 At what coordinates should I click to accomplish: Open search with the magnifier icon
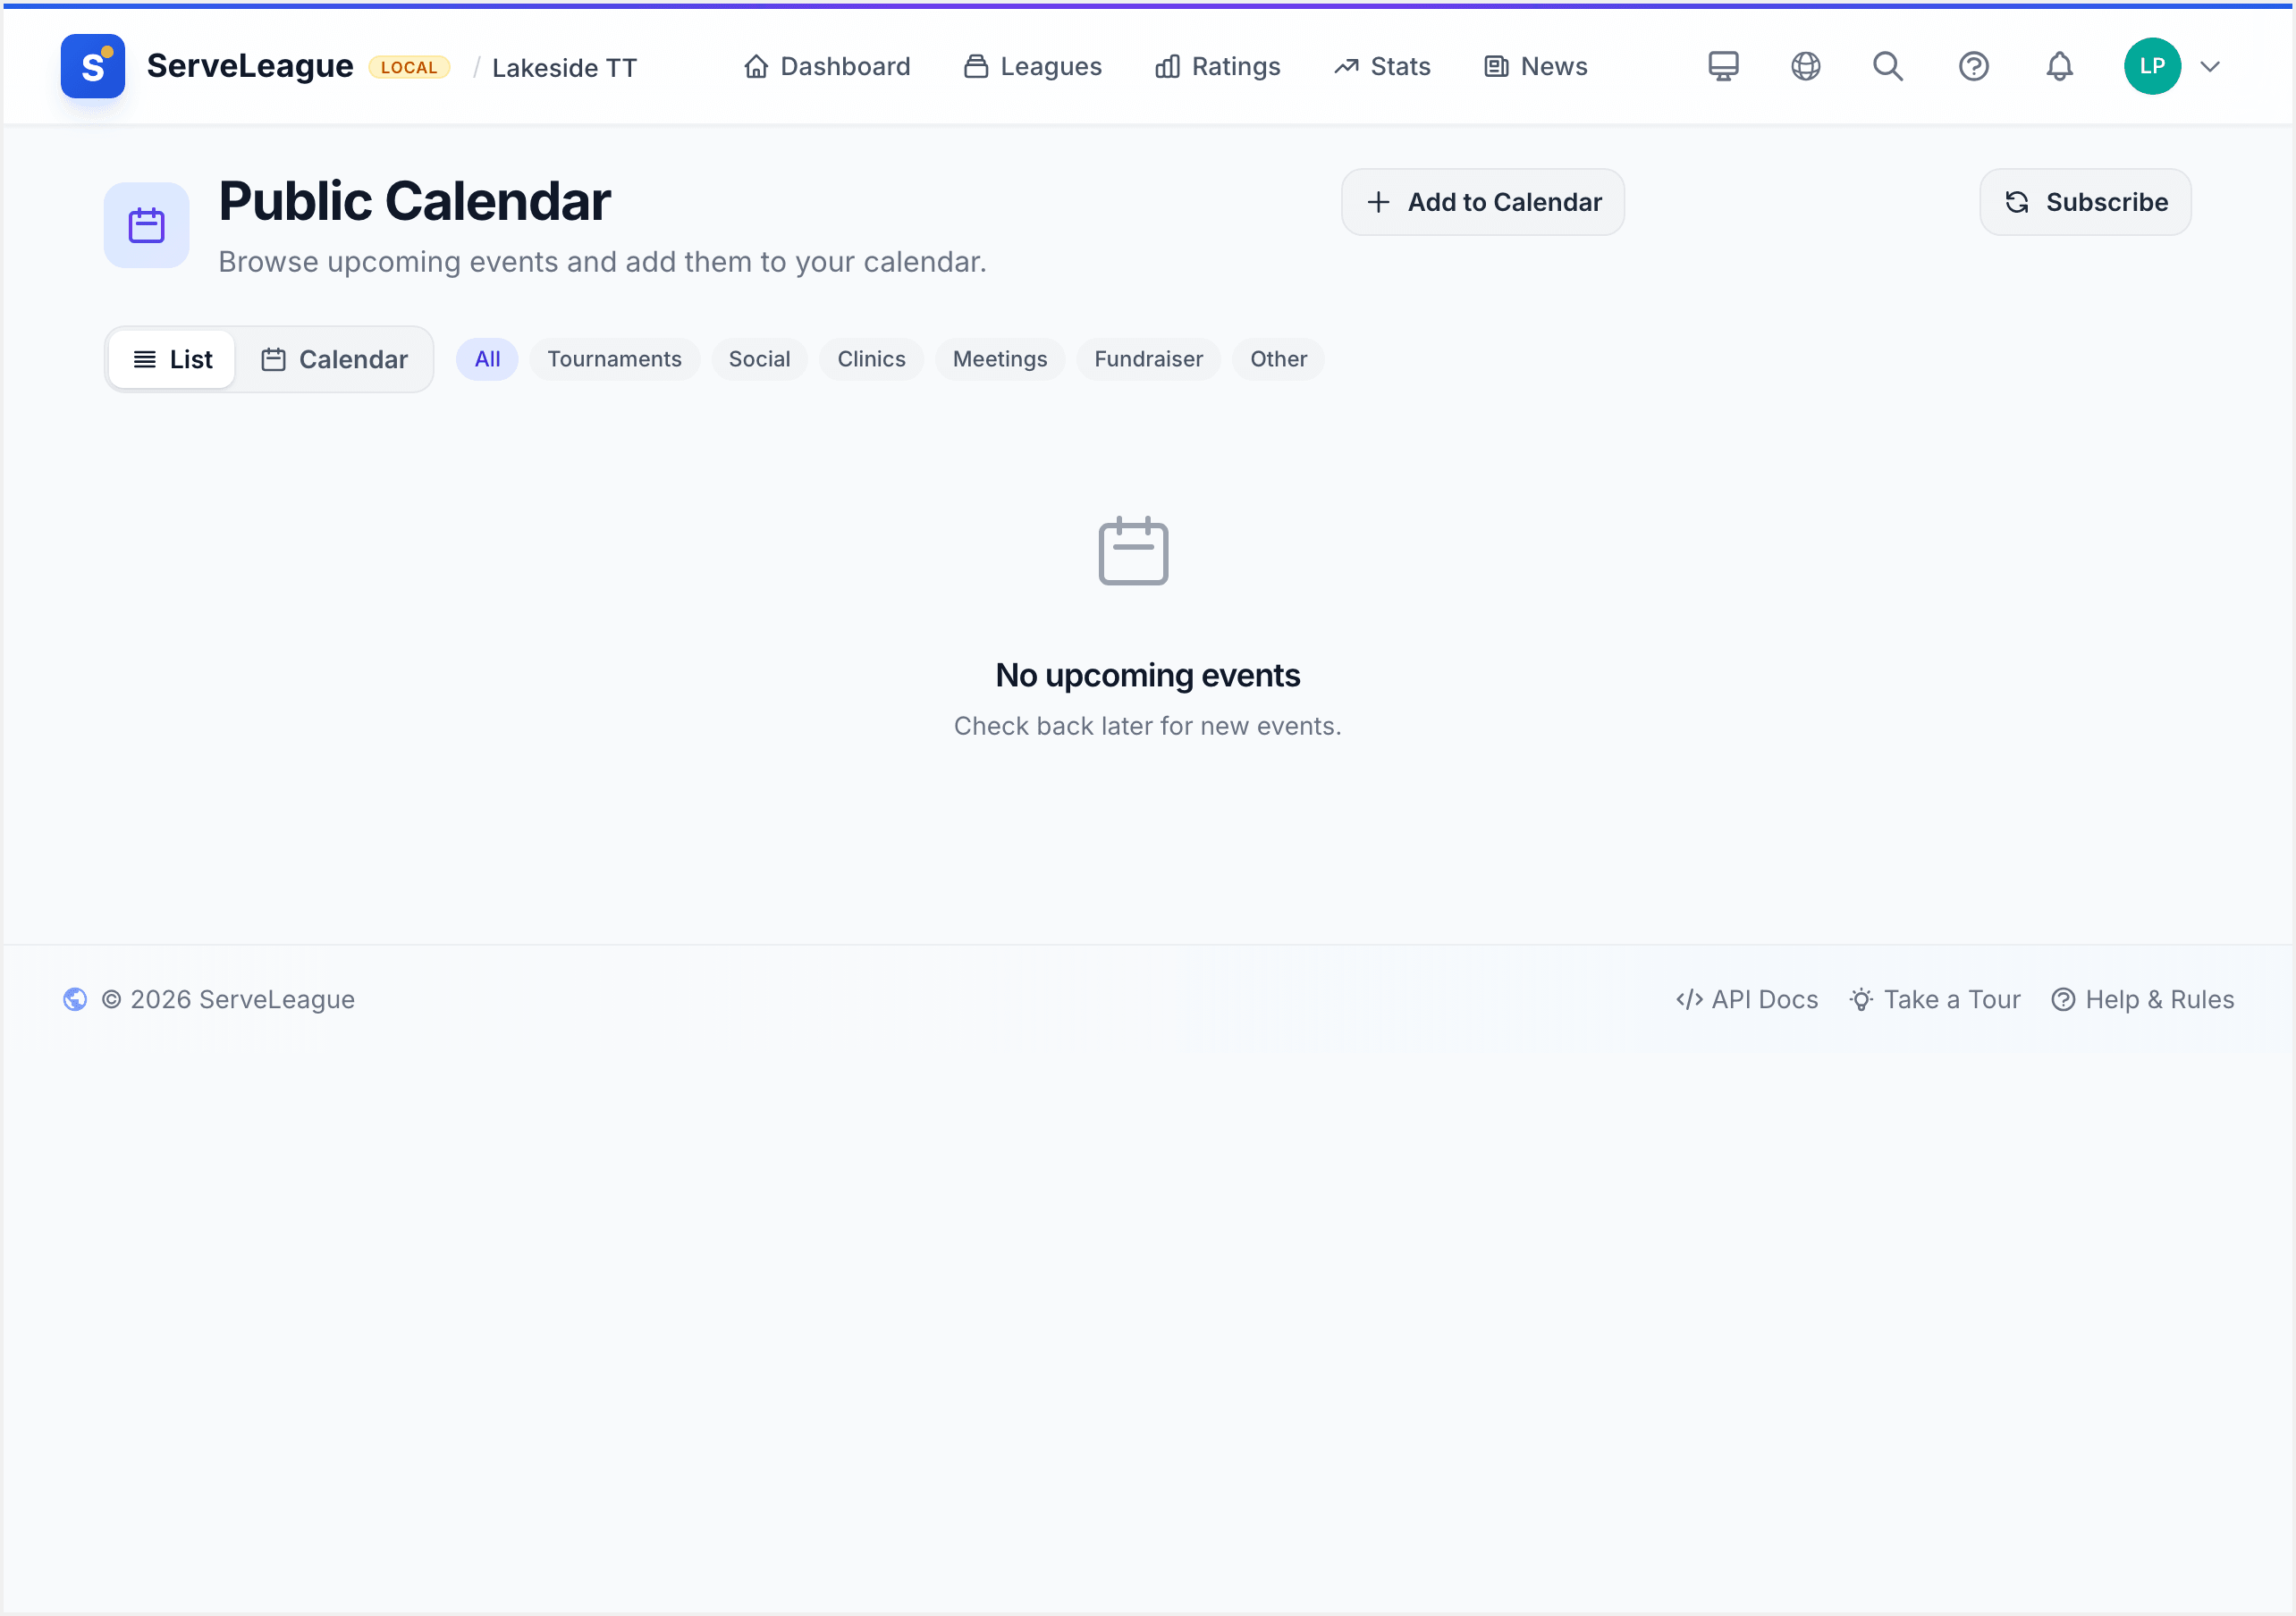(x=1888, y=66)
